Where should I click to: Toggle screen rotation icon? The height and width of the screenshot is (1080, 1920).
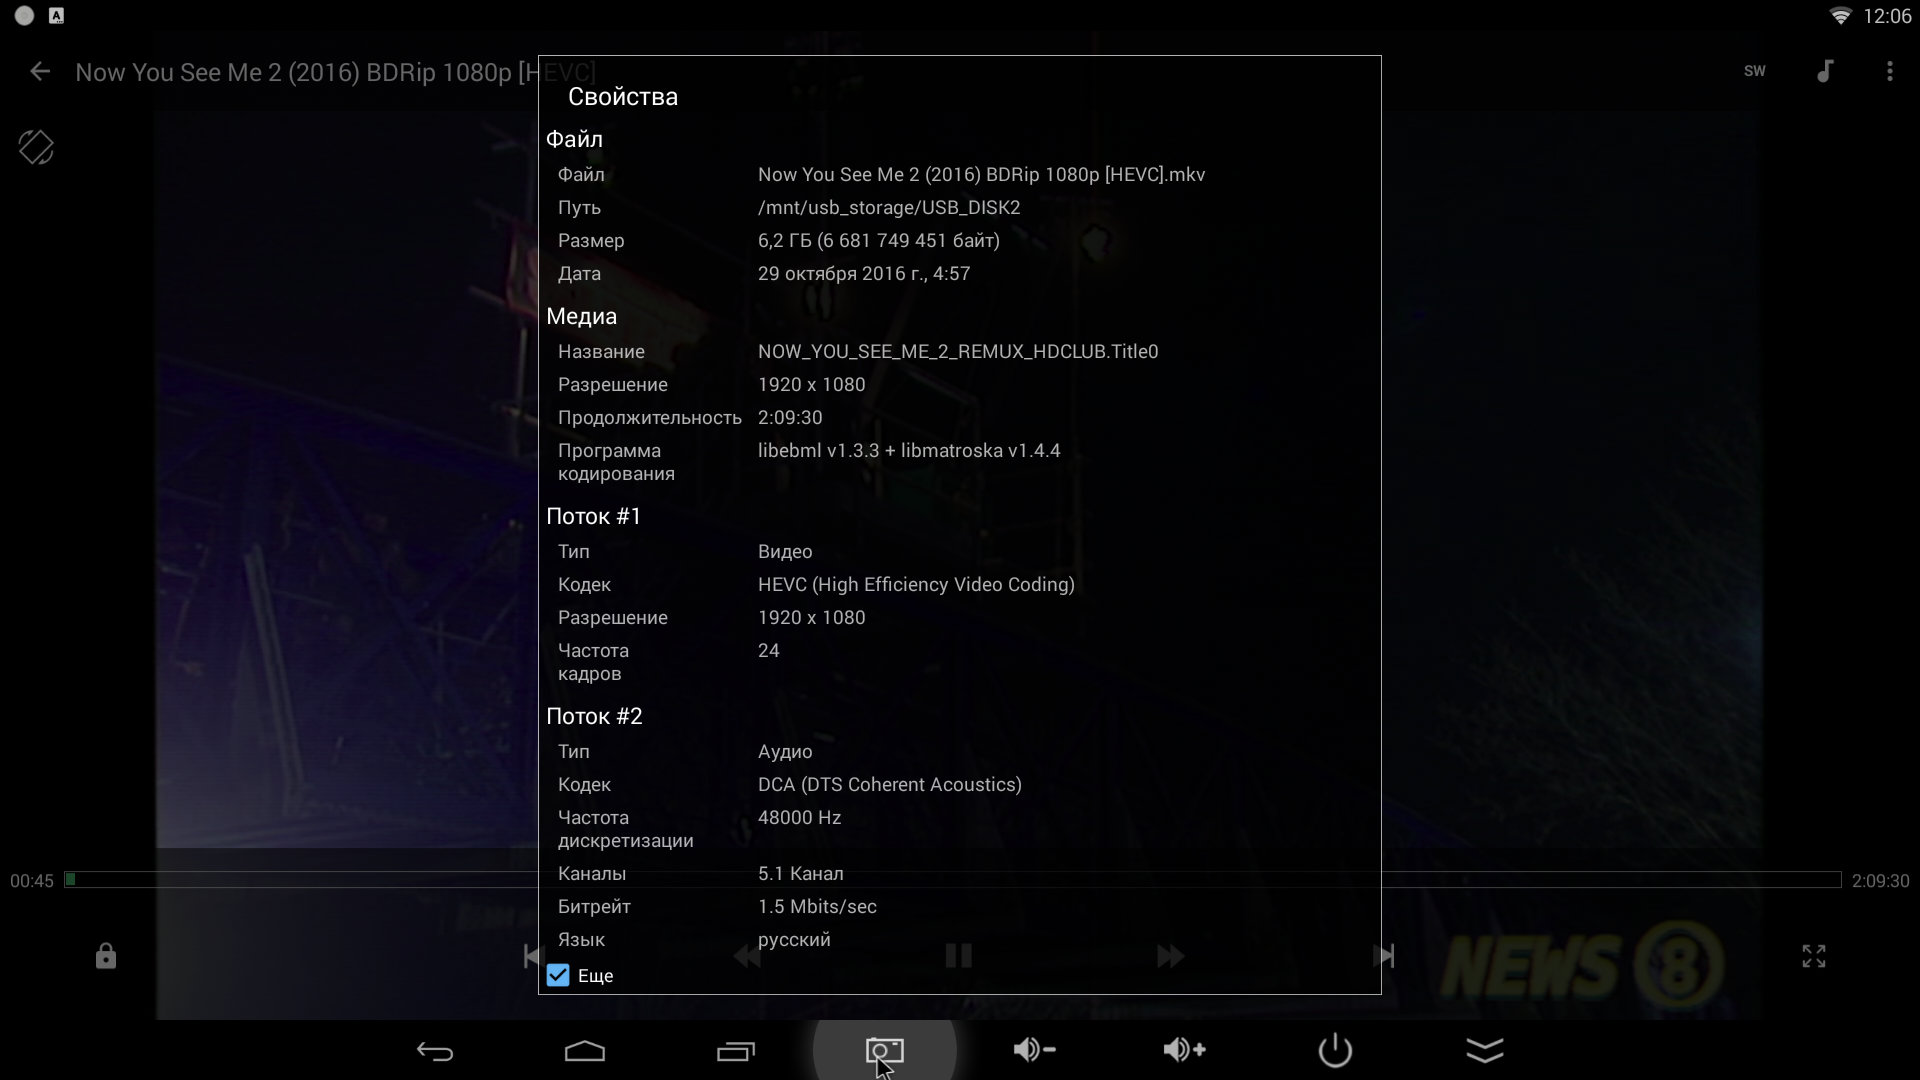click(x=36, y=148)
